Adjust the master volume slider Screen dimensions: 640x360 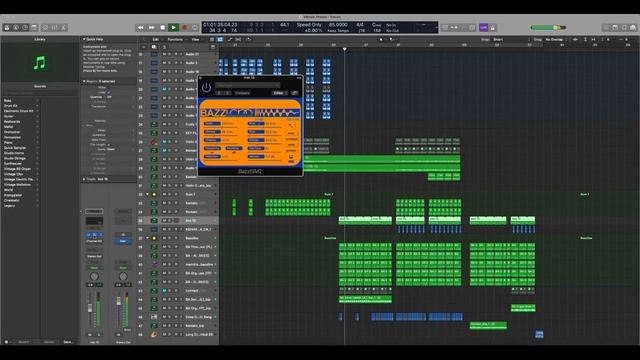tap(548, 27)
